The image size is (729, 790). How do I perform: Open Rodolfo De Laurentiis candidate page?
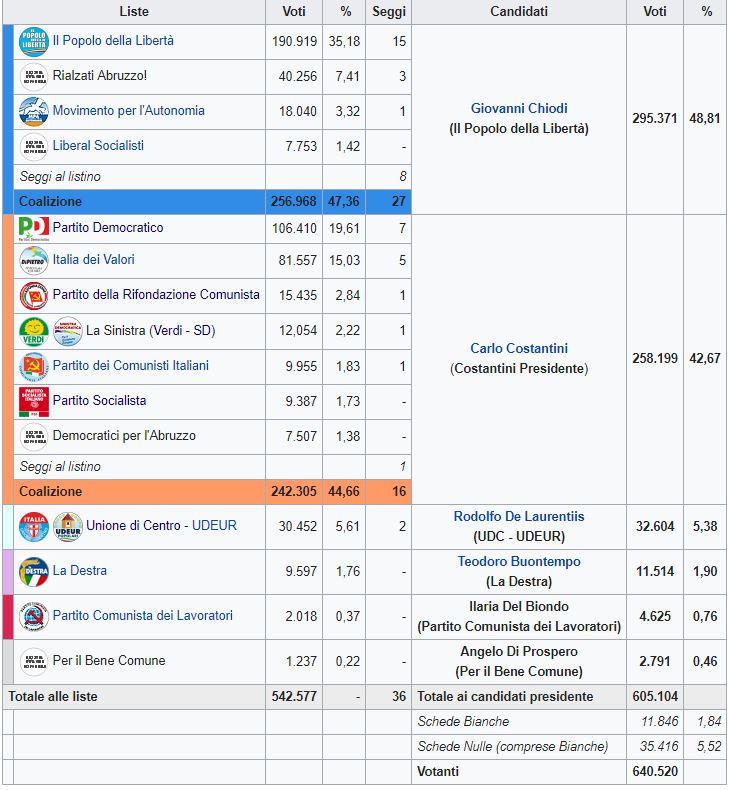click(519, 517)
